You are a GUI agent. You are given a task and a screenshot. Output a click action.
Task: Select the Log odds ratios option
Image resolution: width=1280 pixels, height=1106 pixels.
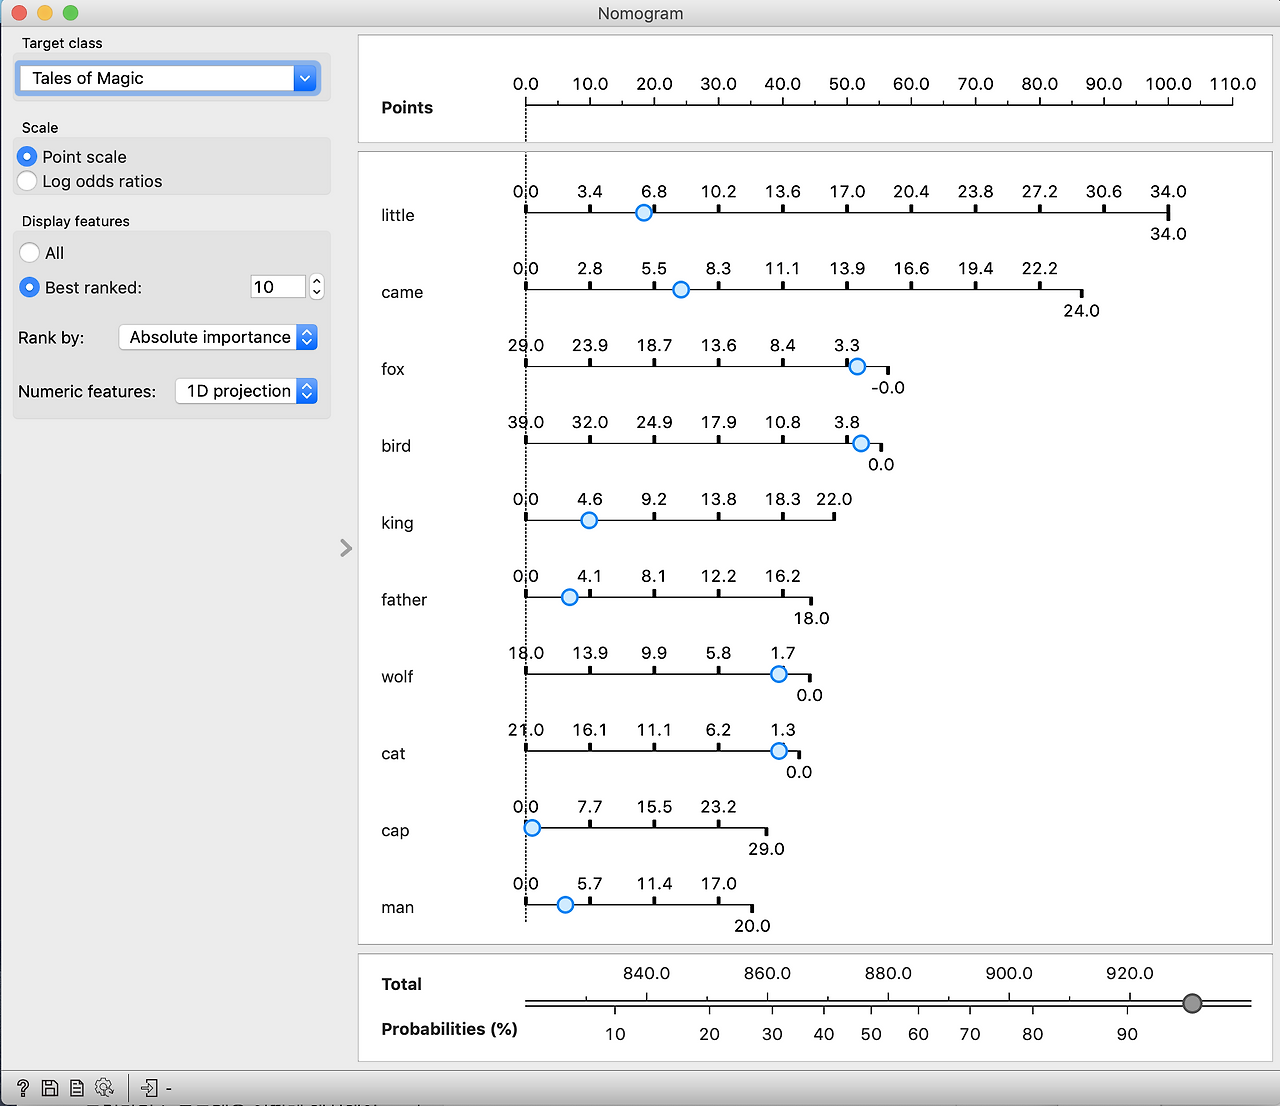click(x=27, y=181)
